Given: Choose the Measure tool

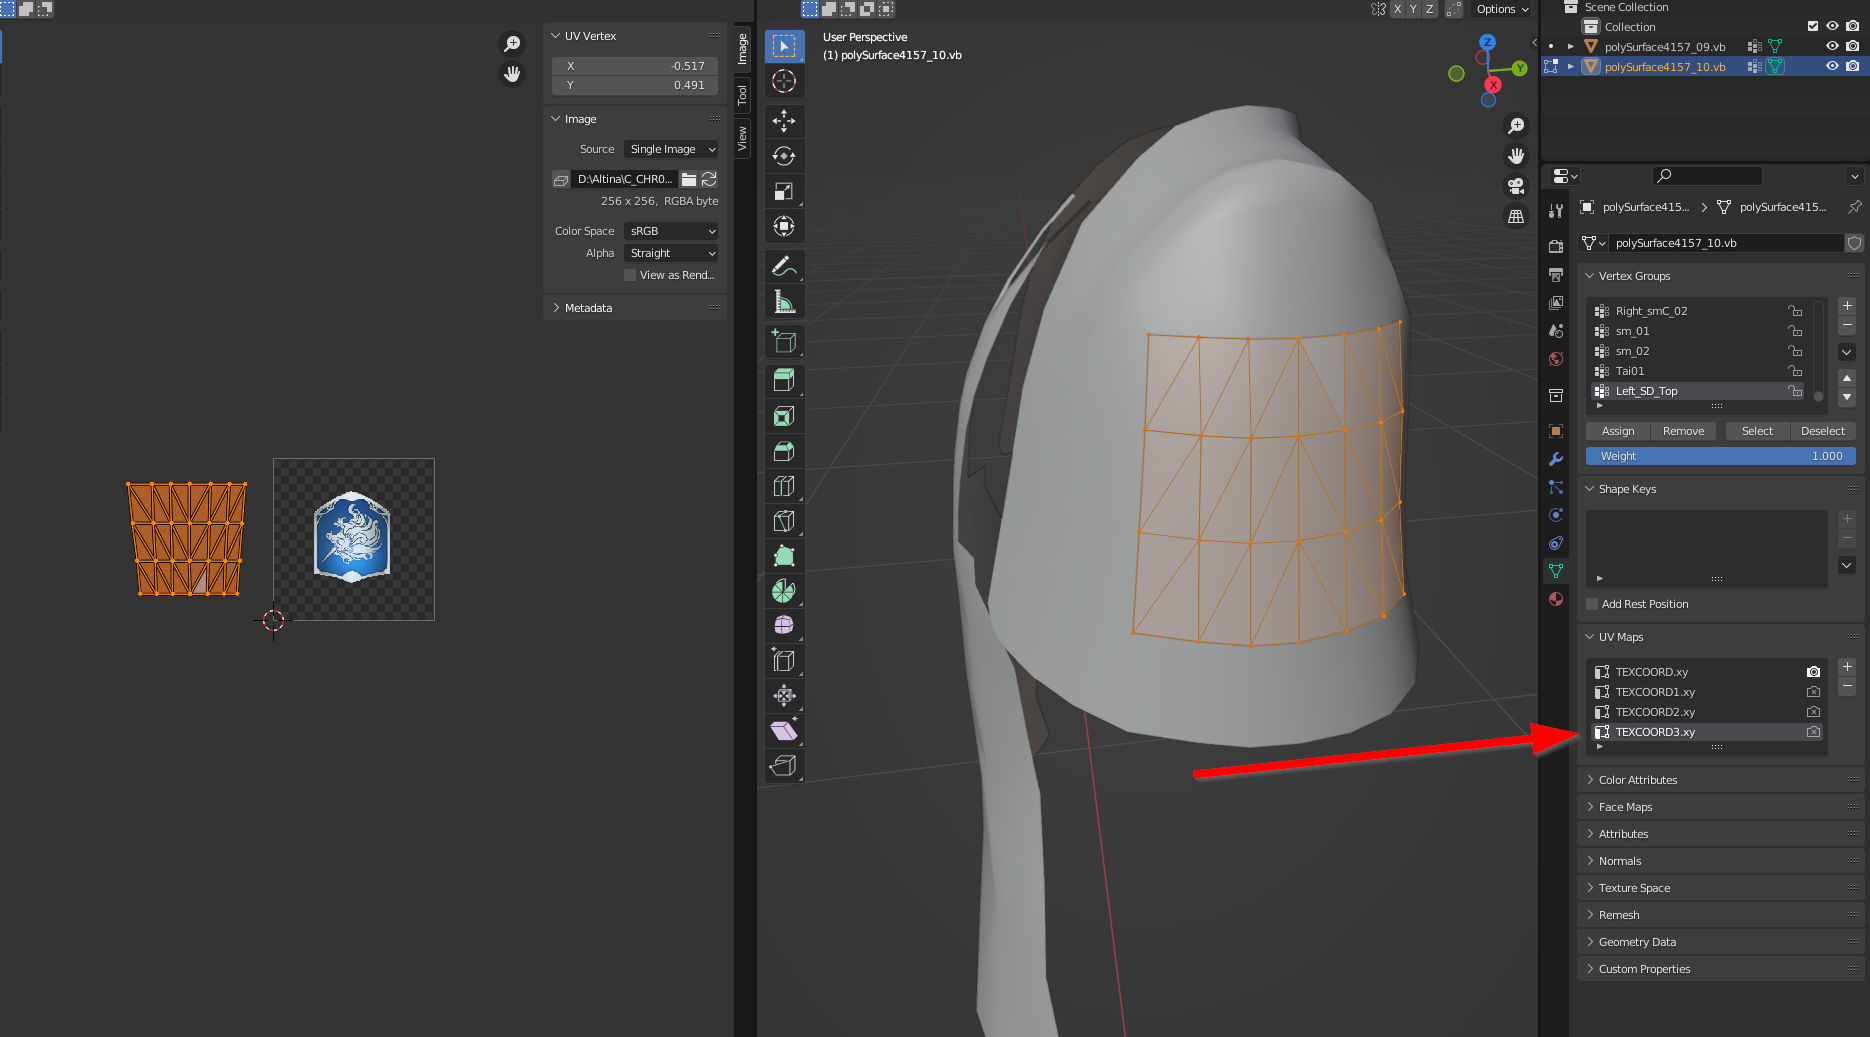Looking at the screenshot, I should pyautogui.click(x=784, y=301).
